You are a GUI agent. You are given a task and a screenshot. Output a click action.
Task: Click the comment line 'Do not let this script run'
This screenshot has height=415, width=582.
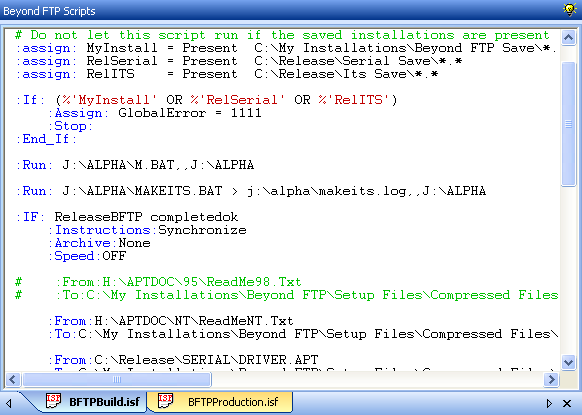(282, 35)
